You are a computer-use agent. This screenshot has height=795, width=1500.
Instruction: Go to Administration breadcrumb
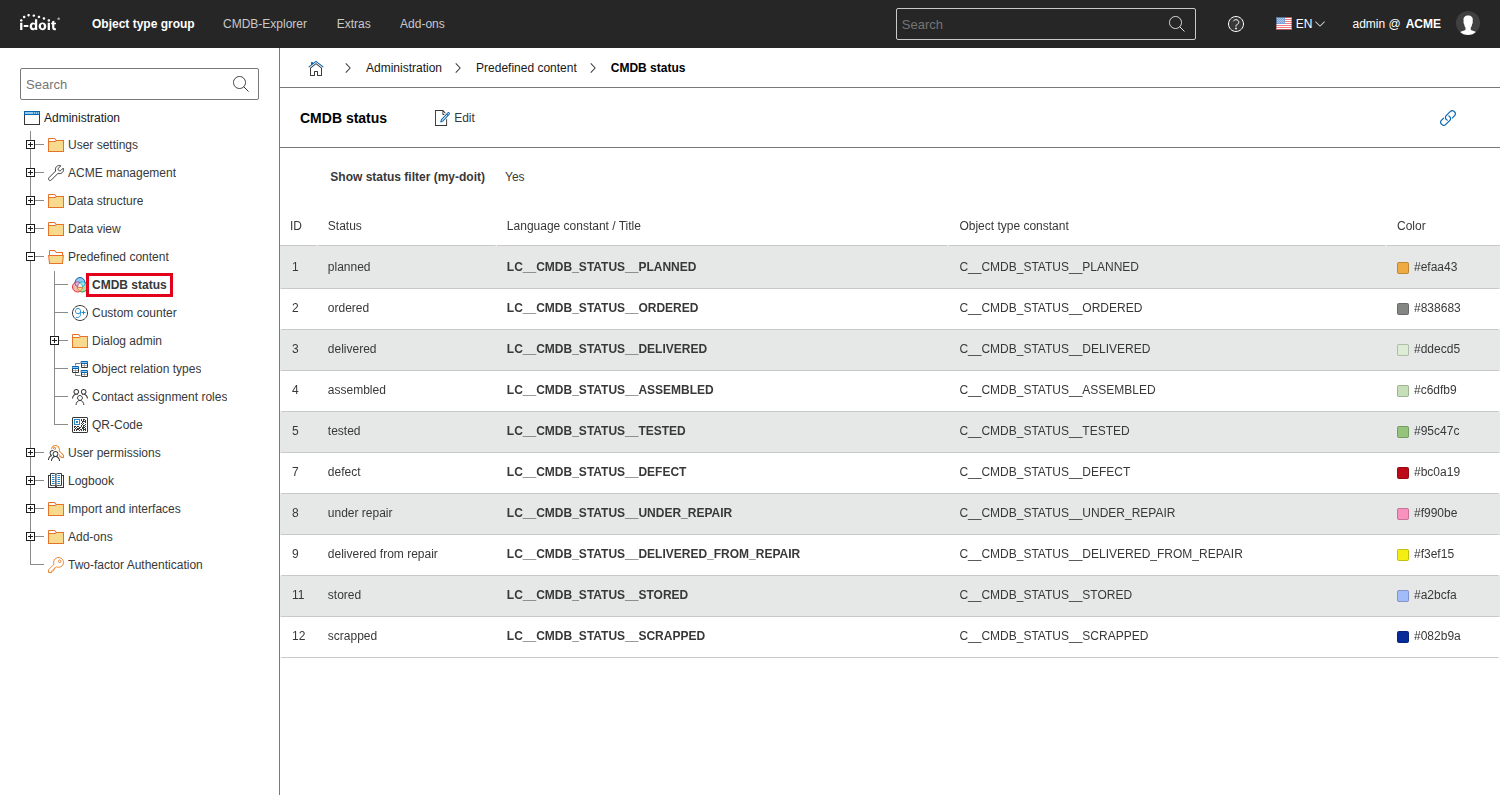(x=404, y=68)
